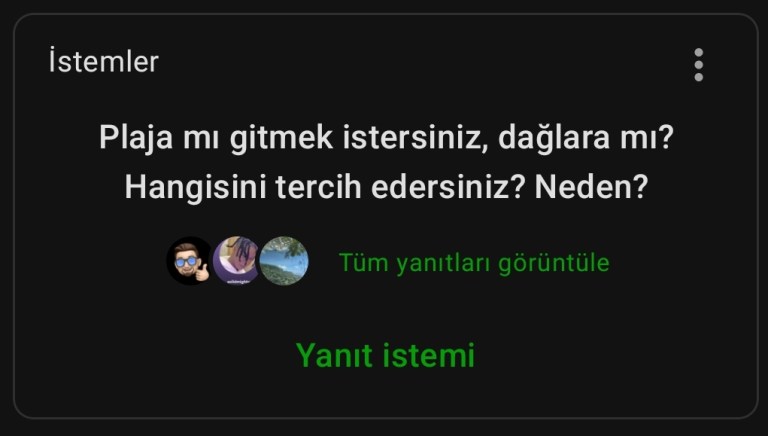Click "Tüm yanıtları görüntüle" link
768x436 pixels.
(474, 263)
